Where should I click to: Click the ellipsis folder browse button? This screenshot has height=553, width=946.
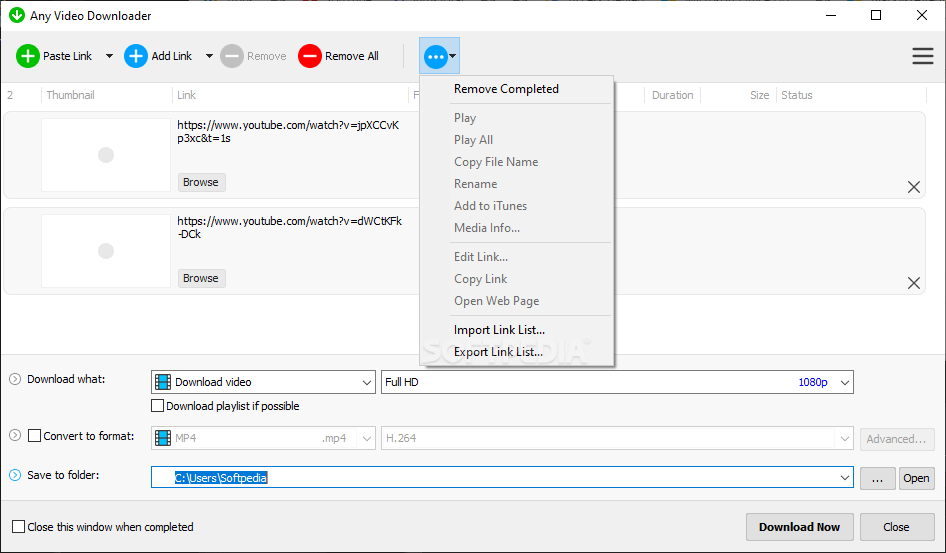(878, 478)
